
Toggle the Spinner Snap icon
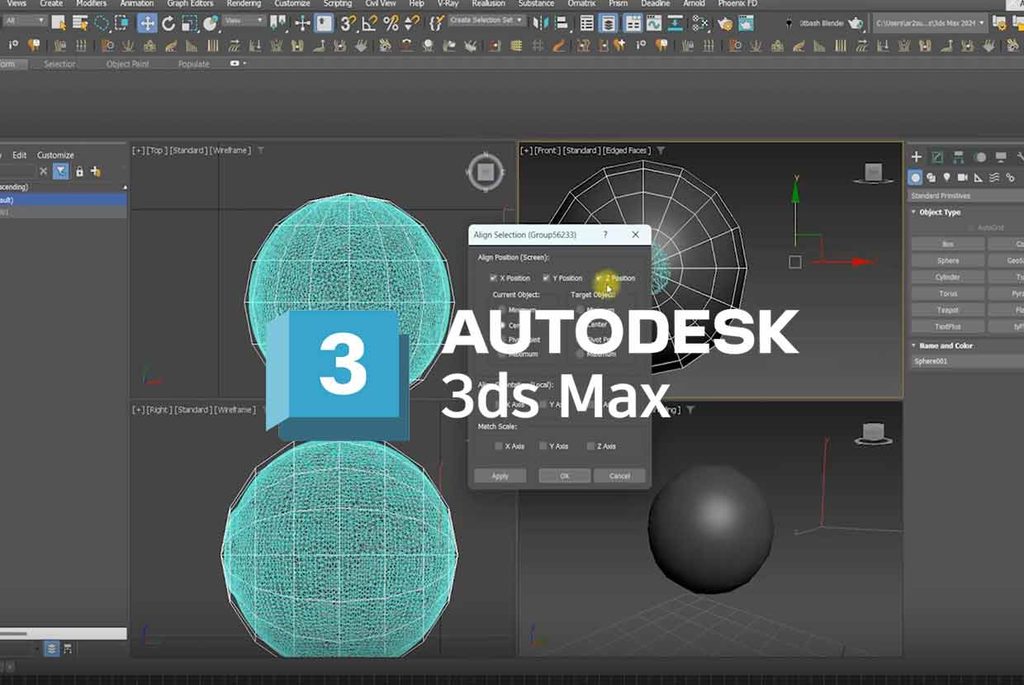pyautogui.click(x=412, y=24)
